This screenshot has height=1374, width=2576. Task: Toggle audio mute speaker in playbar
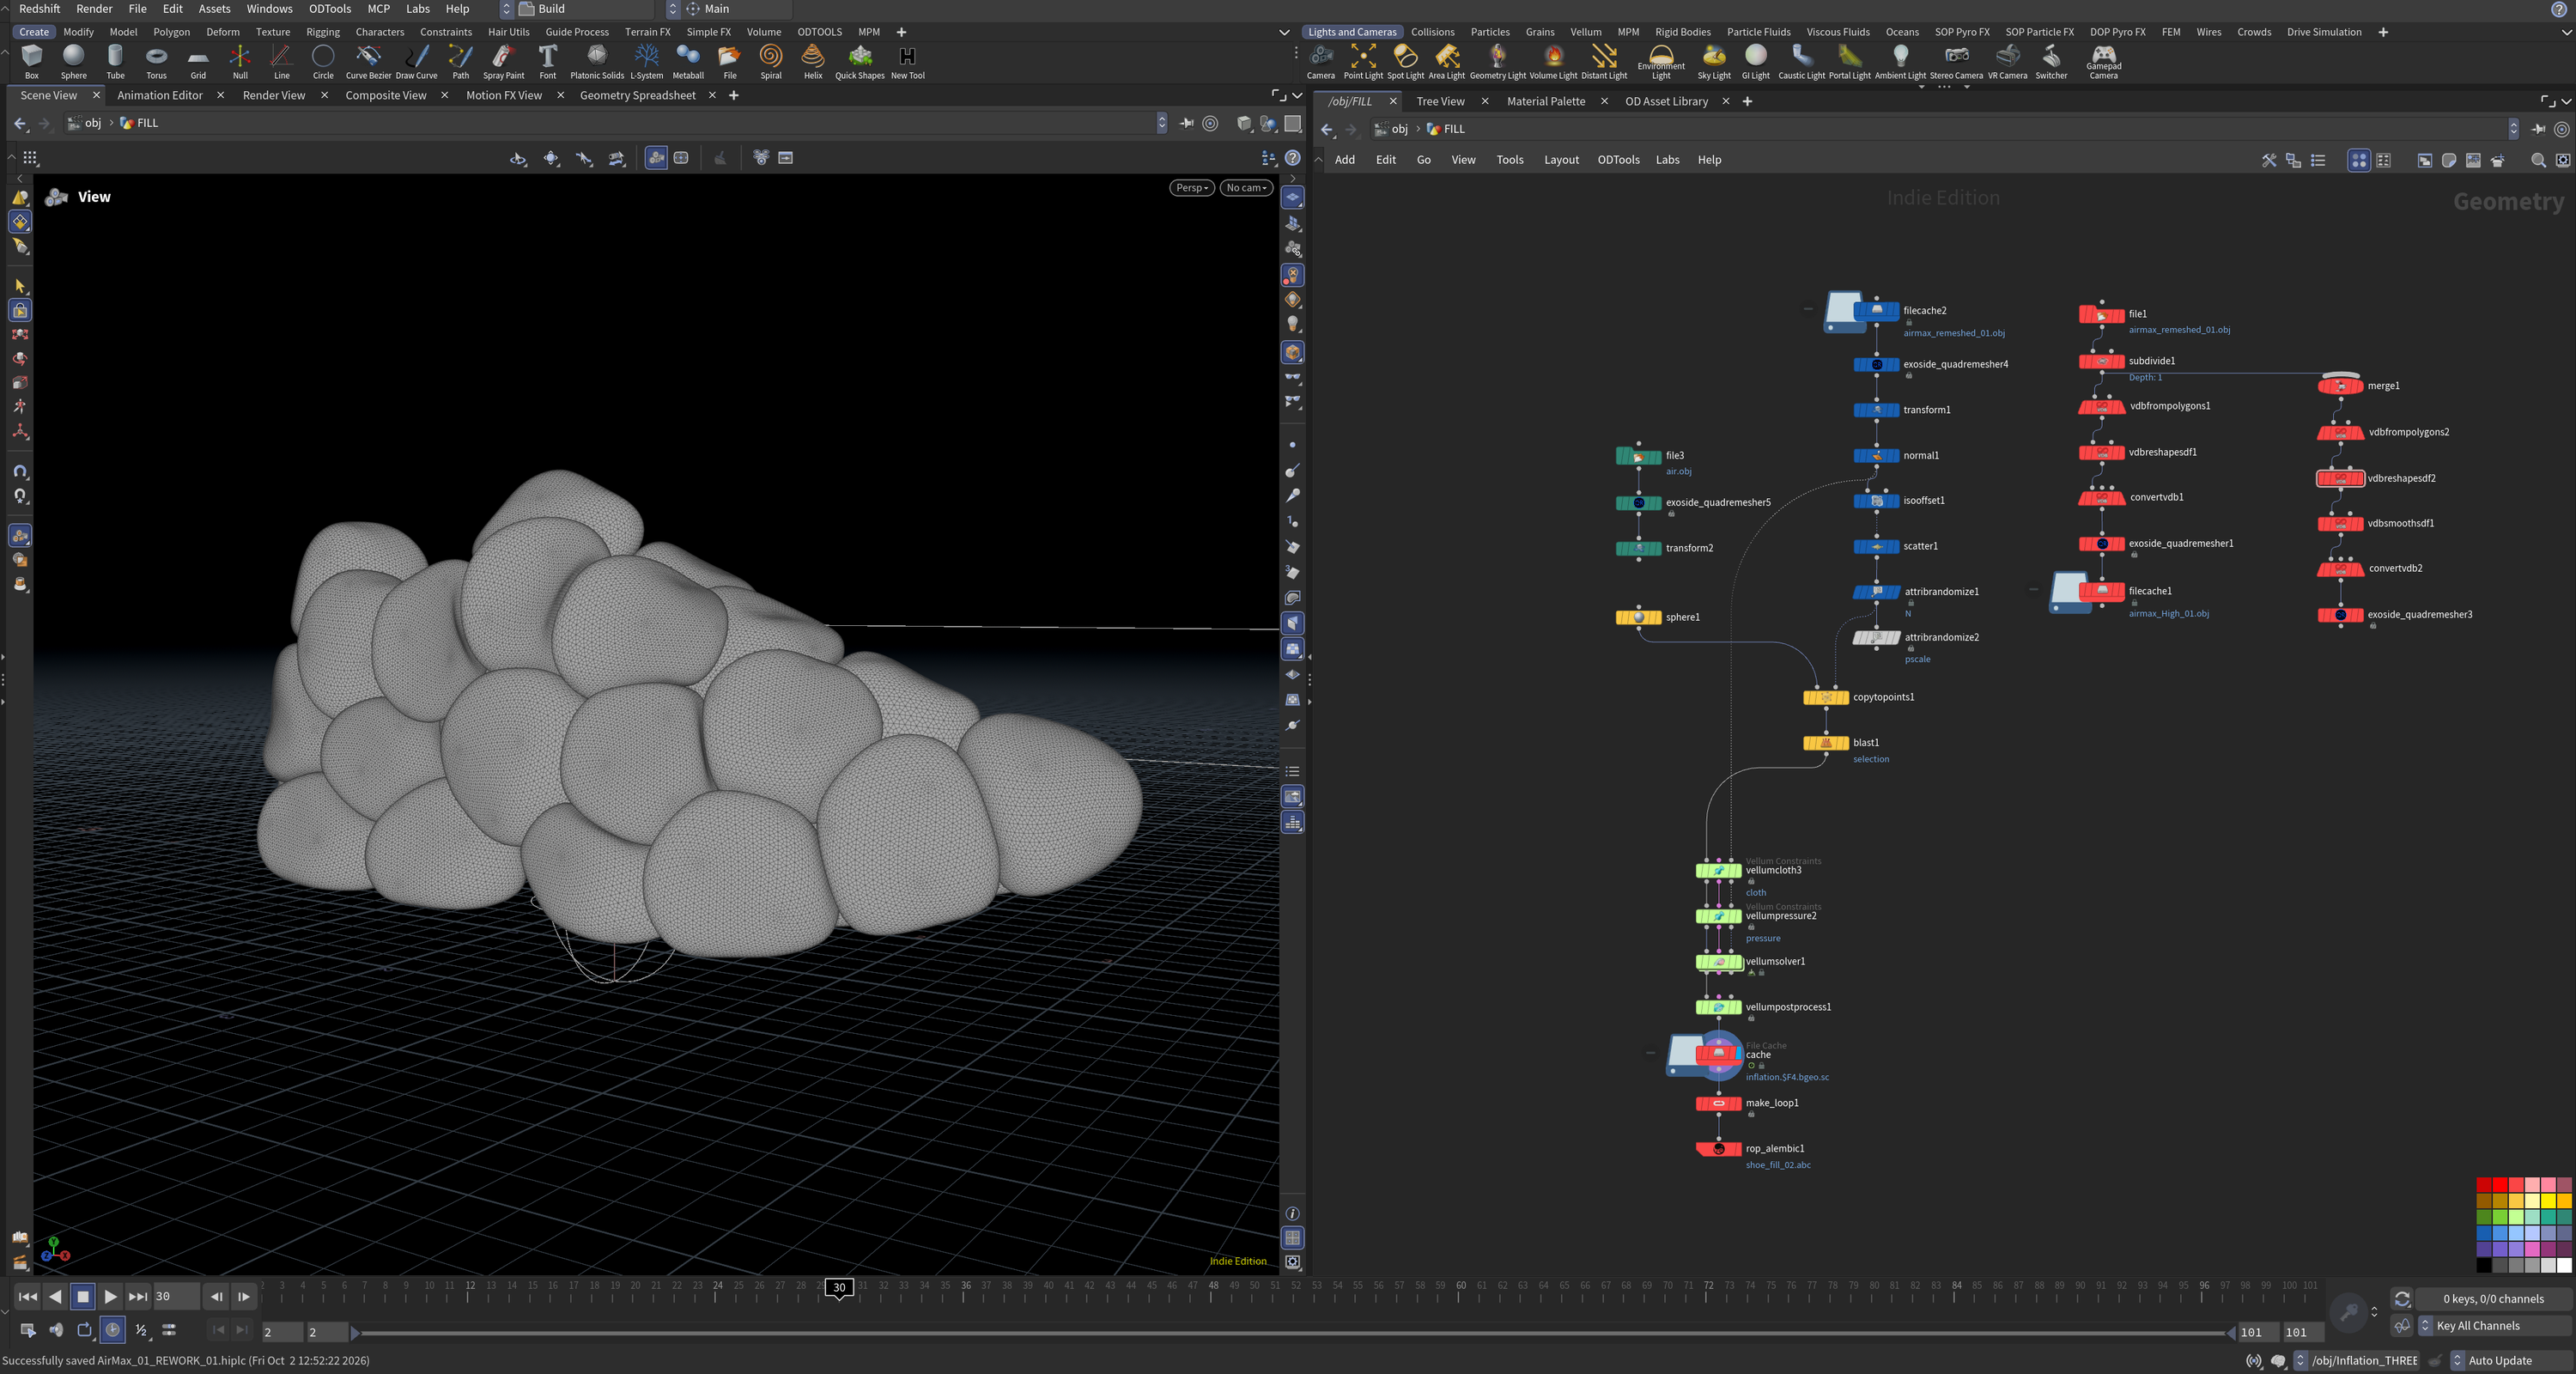click(x=56, y=1330)
